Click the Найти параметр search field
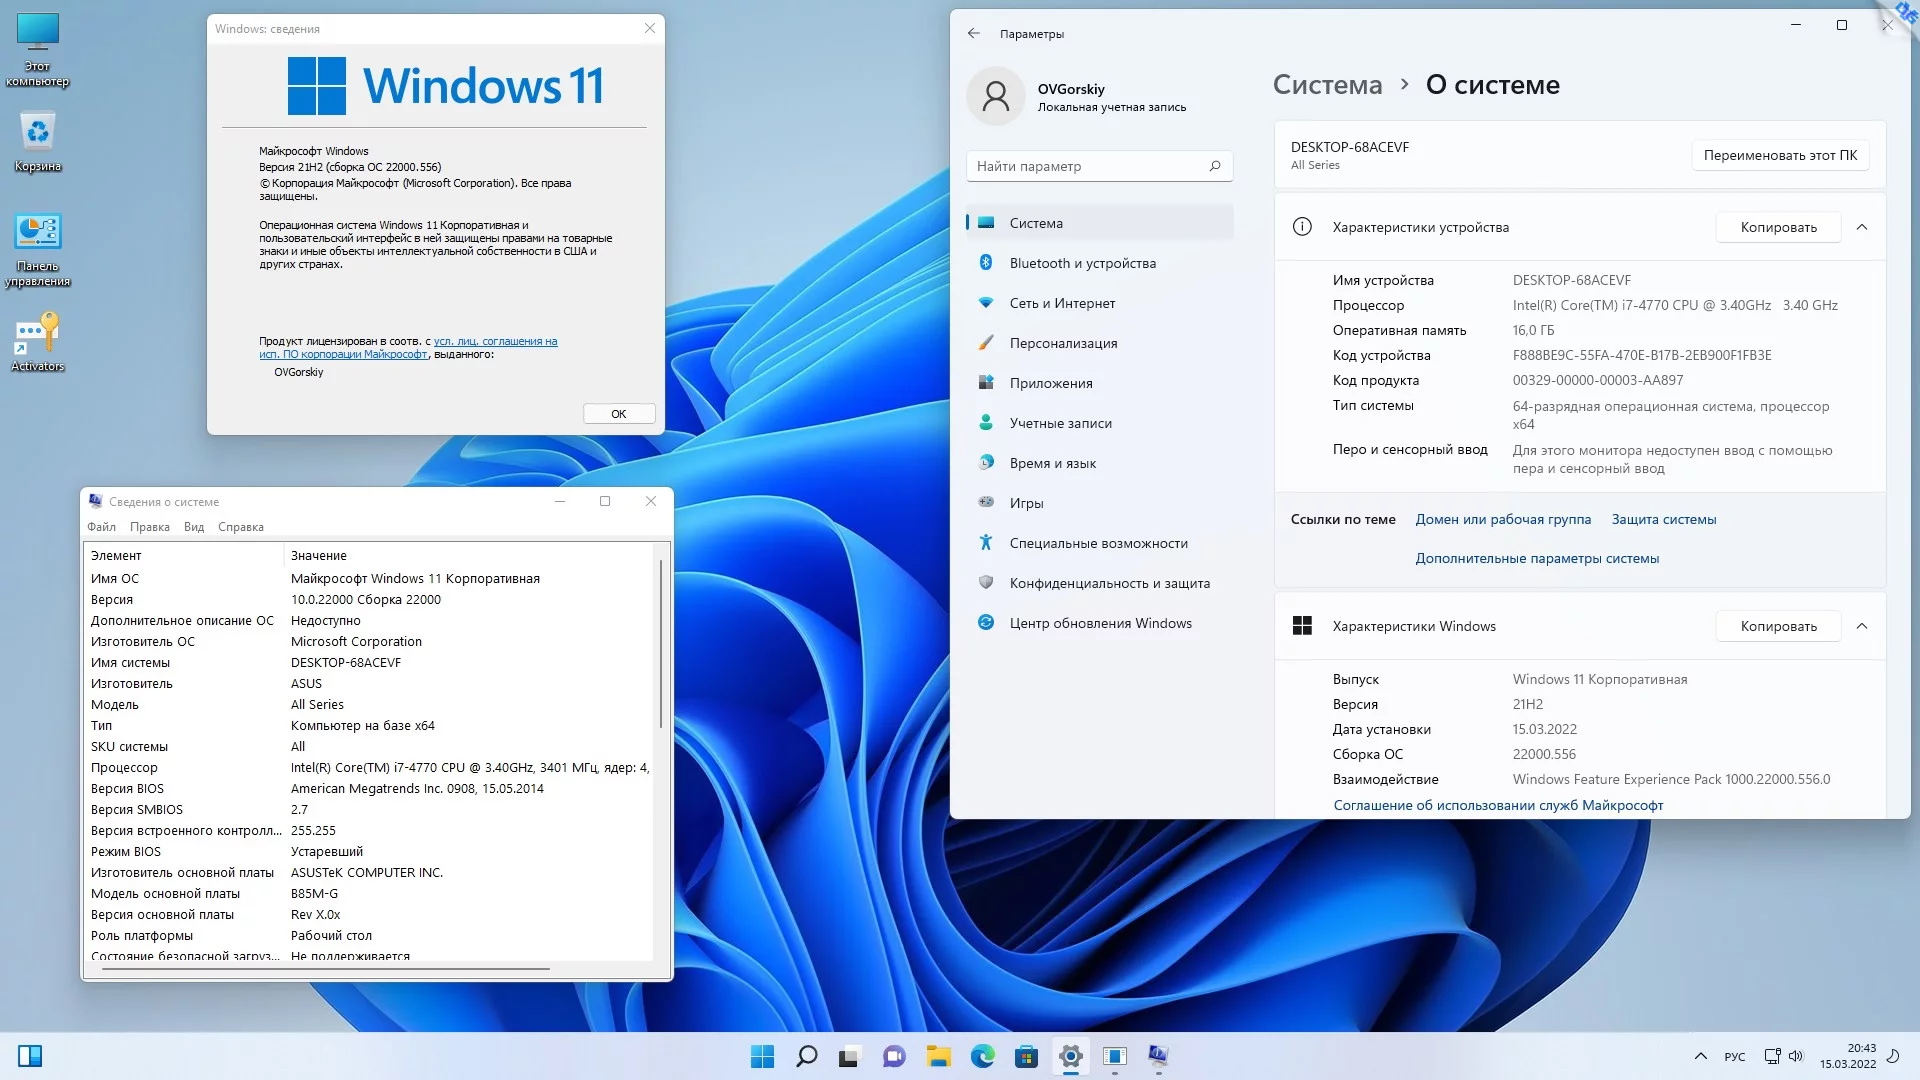Image resolution: width=1920 pixels, height=1080 pixels. click(x=1090, y=166)
